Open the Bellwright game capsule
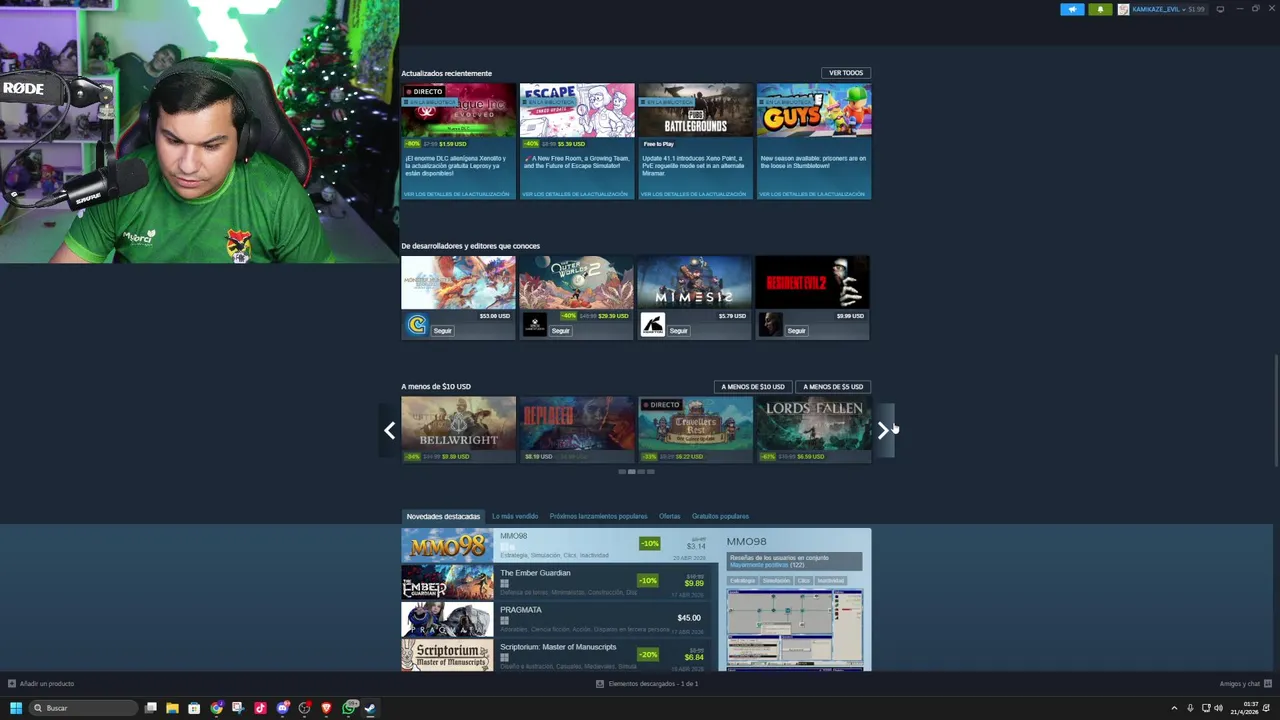 pos(458,430)
